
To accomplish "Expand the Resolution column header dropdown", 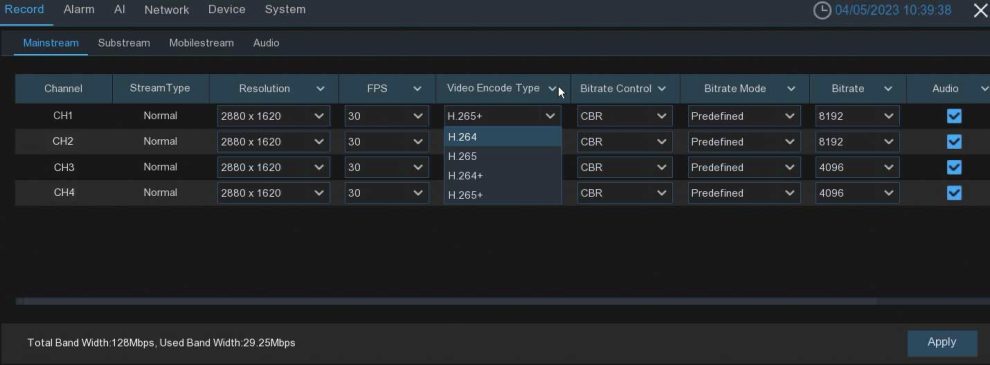I will point(320,89).
